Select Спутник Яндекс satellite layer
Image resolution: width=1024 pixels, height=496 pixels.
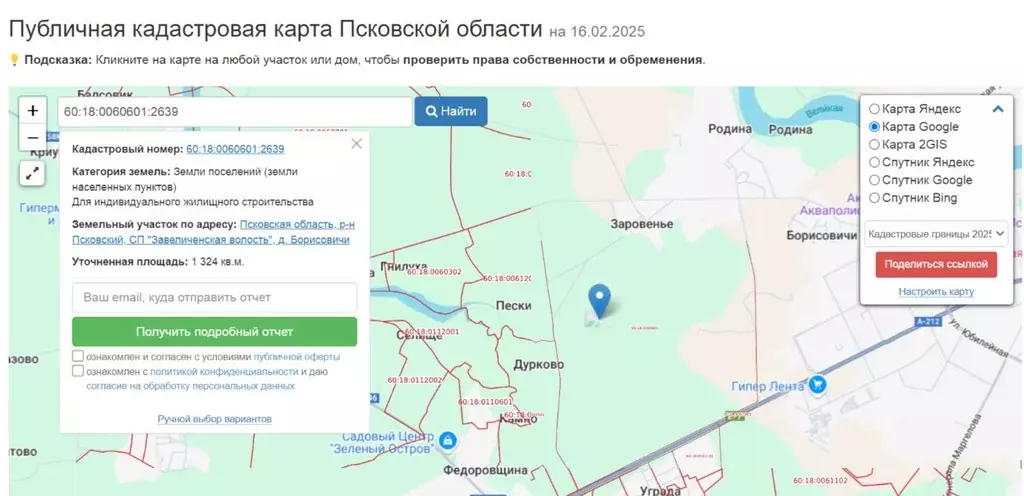pos(874,162)
